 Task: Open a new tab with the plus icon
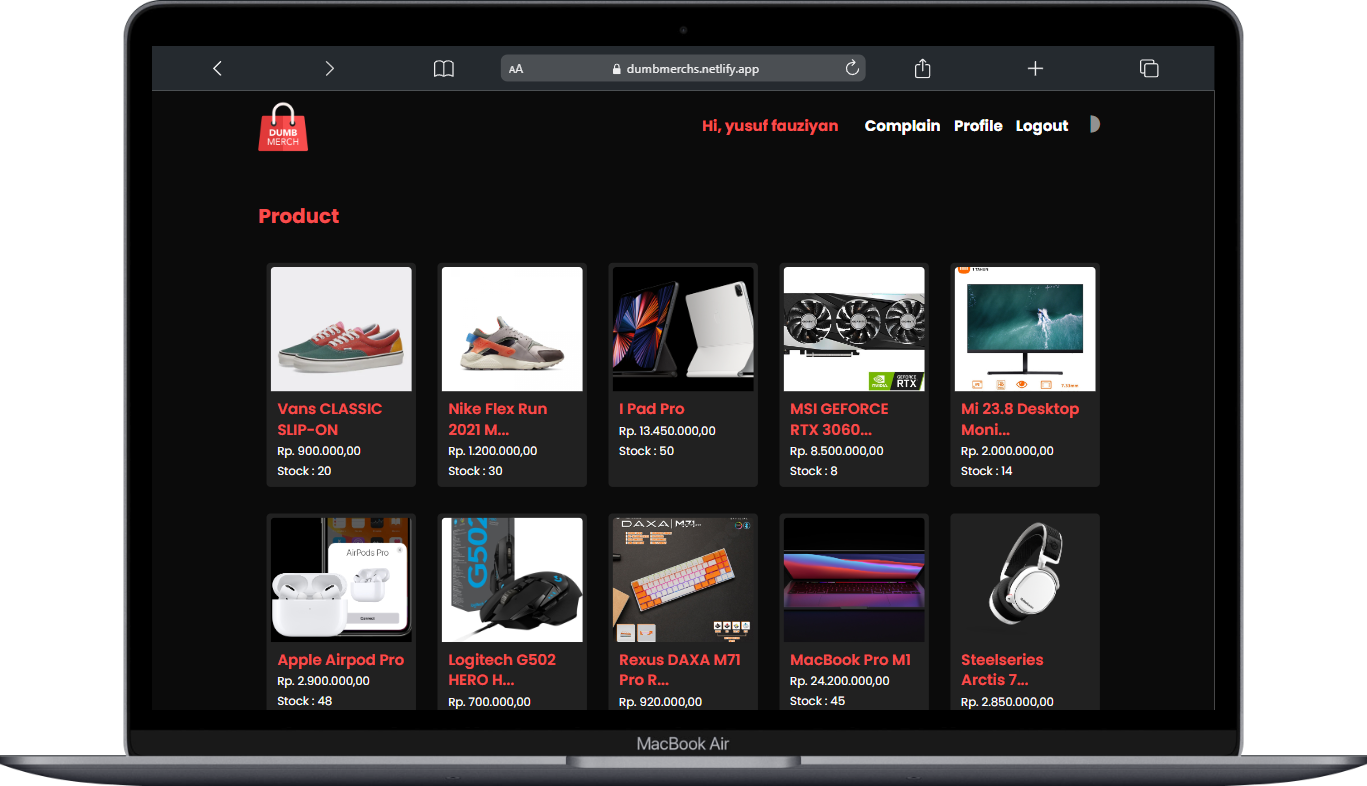click(1035, 69)
